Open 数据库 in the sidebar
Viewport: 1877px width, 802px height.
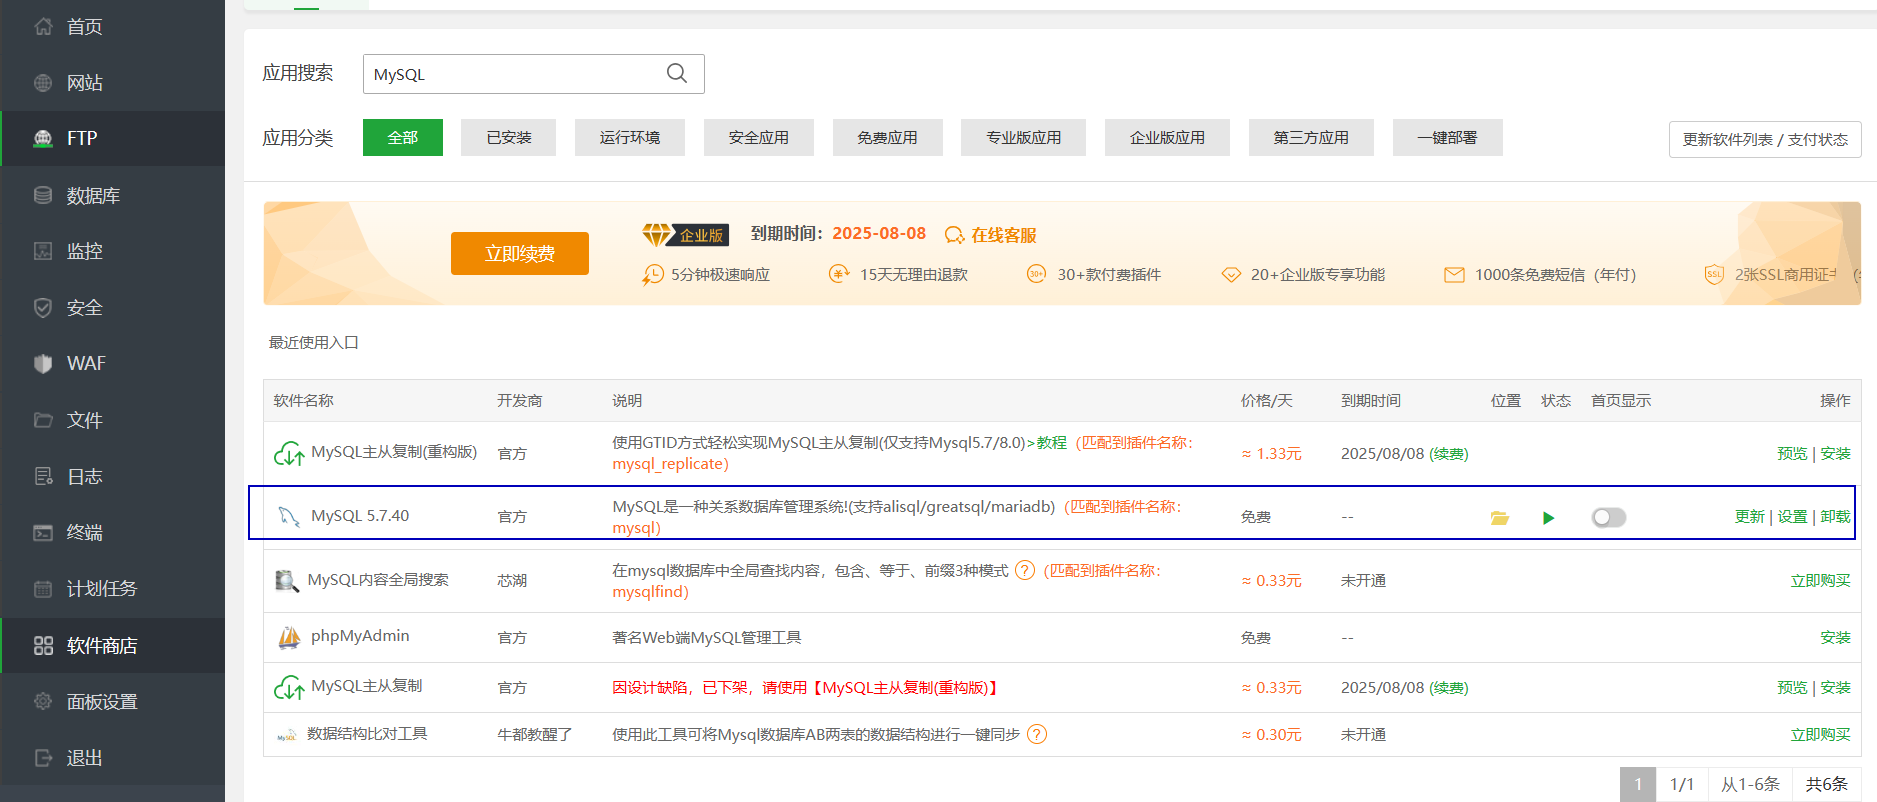[x=93, y=196]
